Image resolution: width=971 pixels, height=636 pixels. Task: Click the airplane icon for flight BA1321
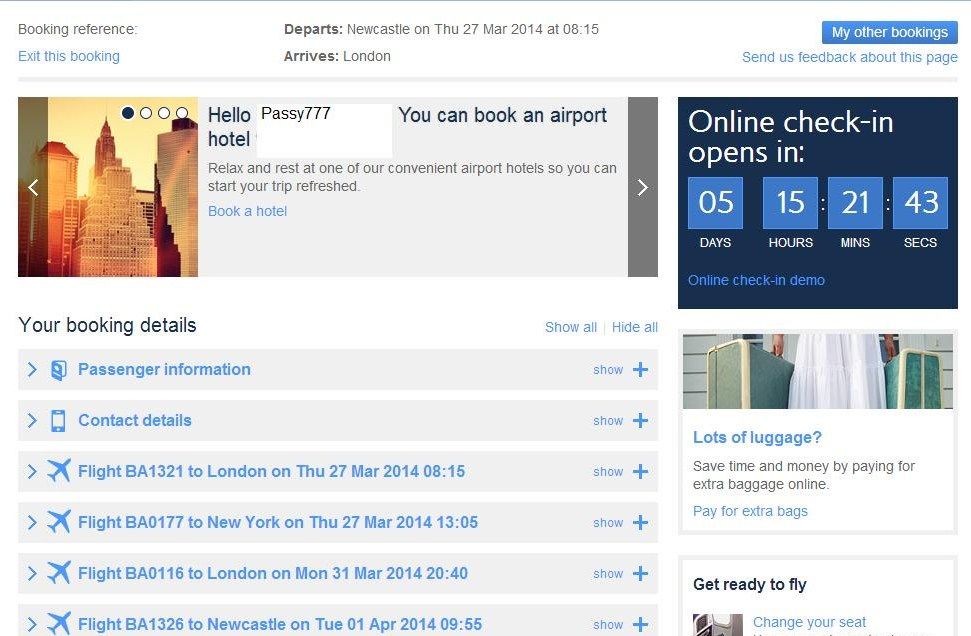(x=59, y=471)
